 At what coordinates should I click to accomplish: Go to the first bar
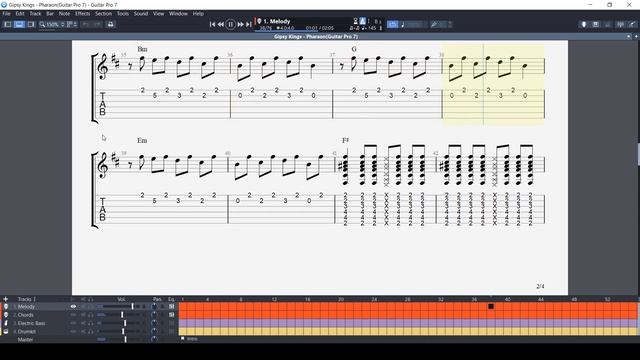pyautogui.click(x=212, y=24)
